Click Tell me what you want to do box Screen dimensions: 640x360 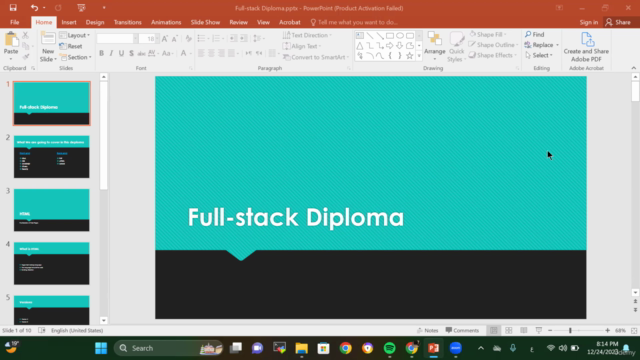click(353, 22)
